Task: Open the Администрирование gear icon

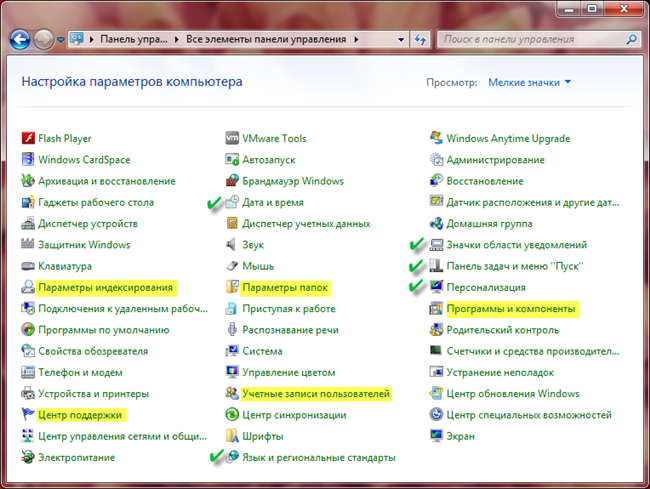Action: point(436,160)
